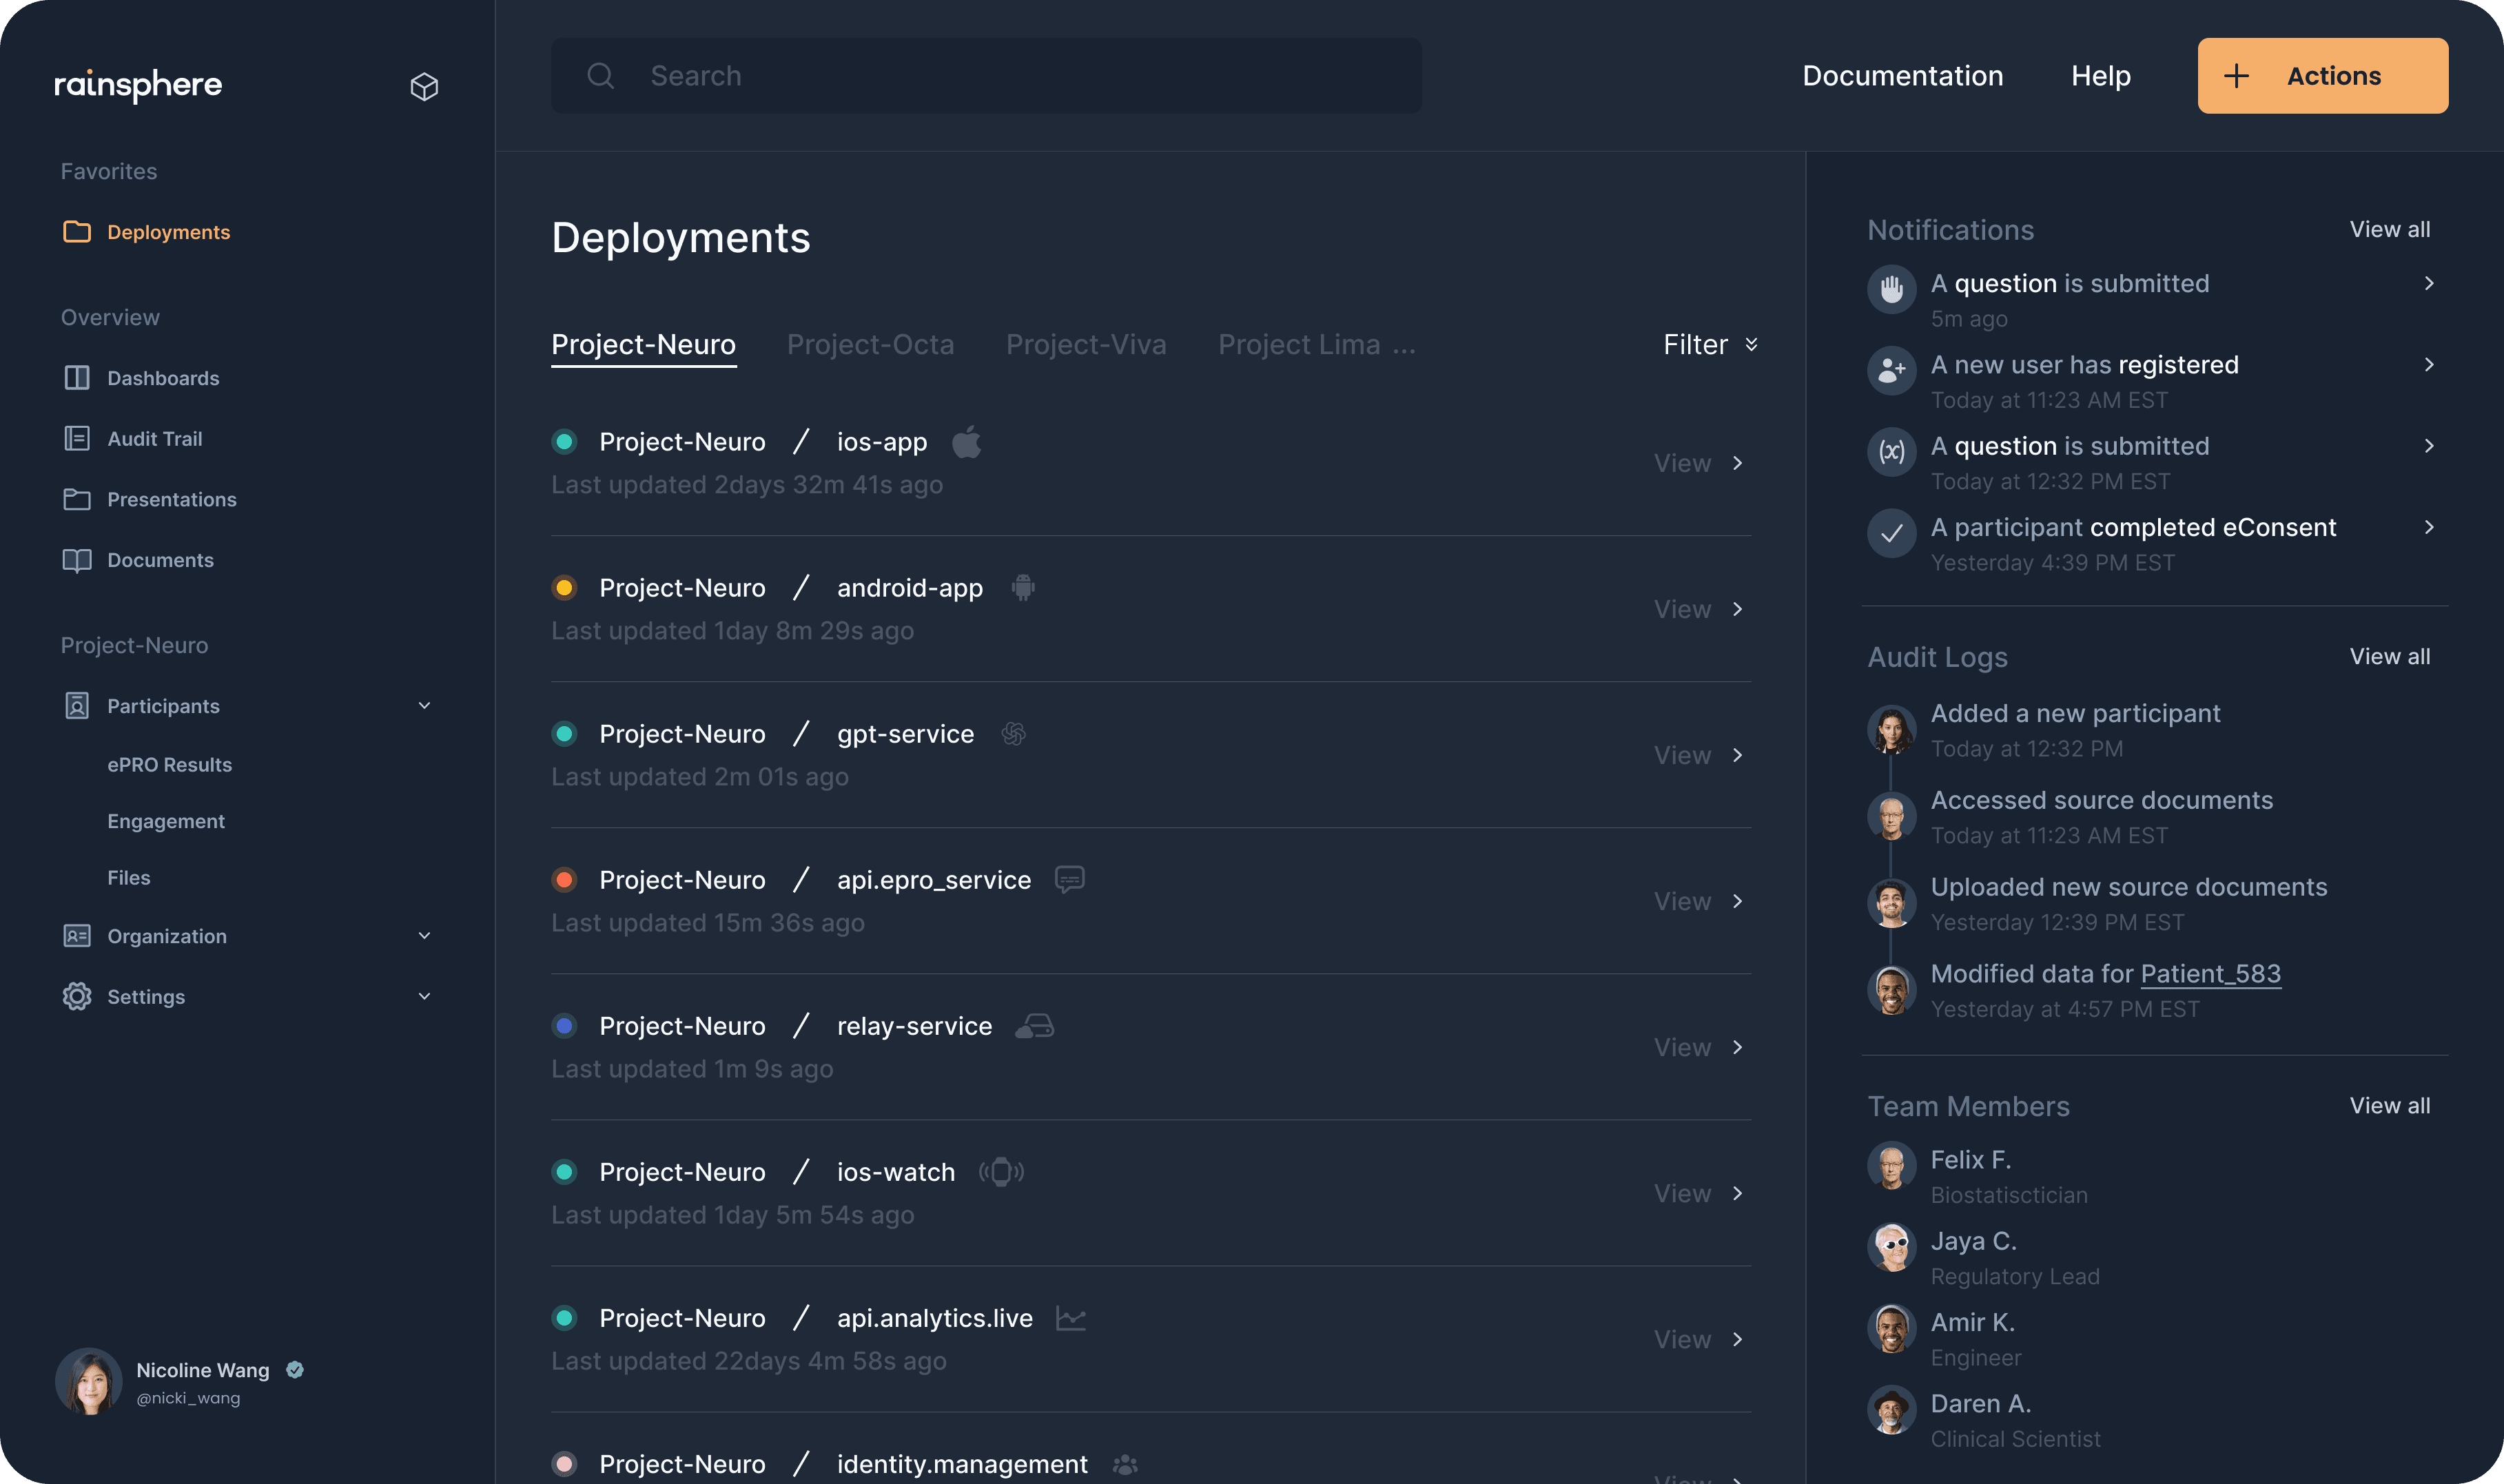
Task: Click the orange status dot for api.epro_service
Action: tap(565, 879)
